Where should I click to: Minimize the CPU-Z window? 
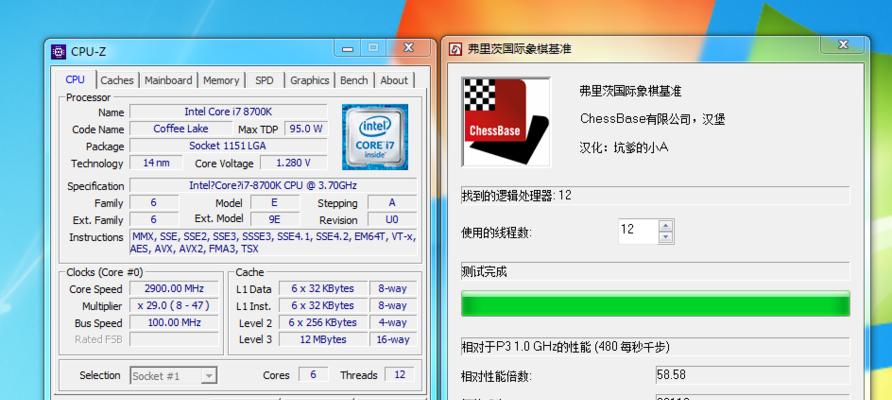(x=348, y=48)
